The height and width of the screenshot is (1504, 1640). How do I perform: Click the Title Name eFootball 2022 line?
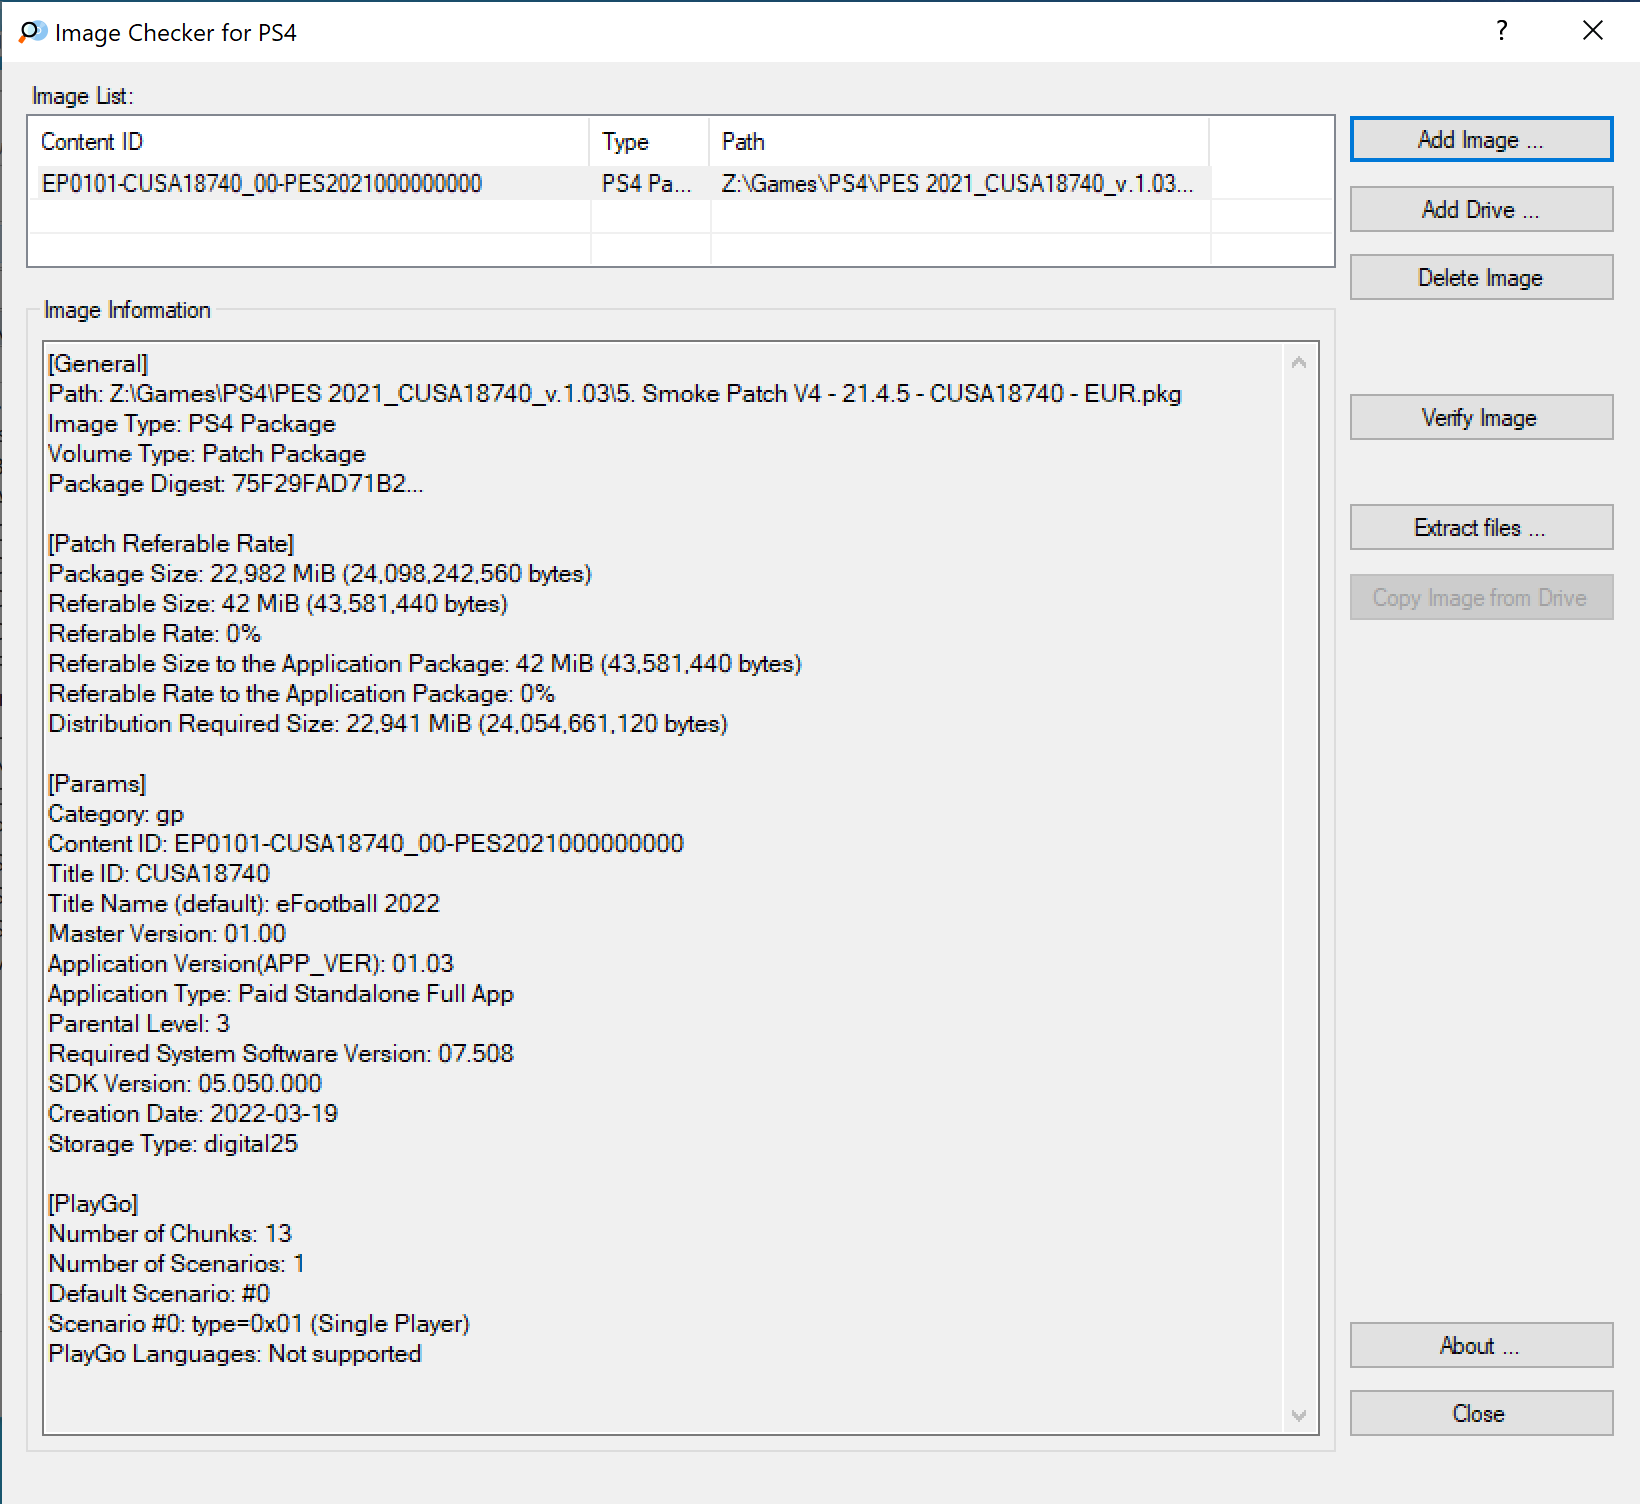pos(244,904)
